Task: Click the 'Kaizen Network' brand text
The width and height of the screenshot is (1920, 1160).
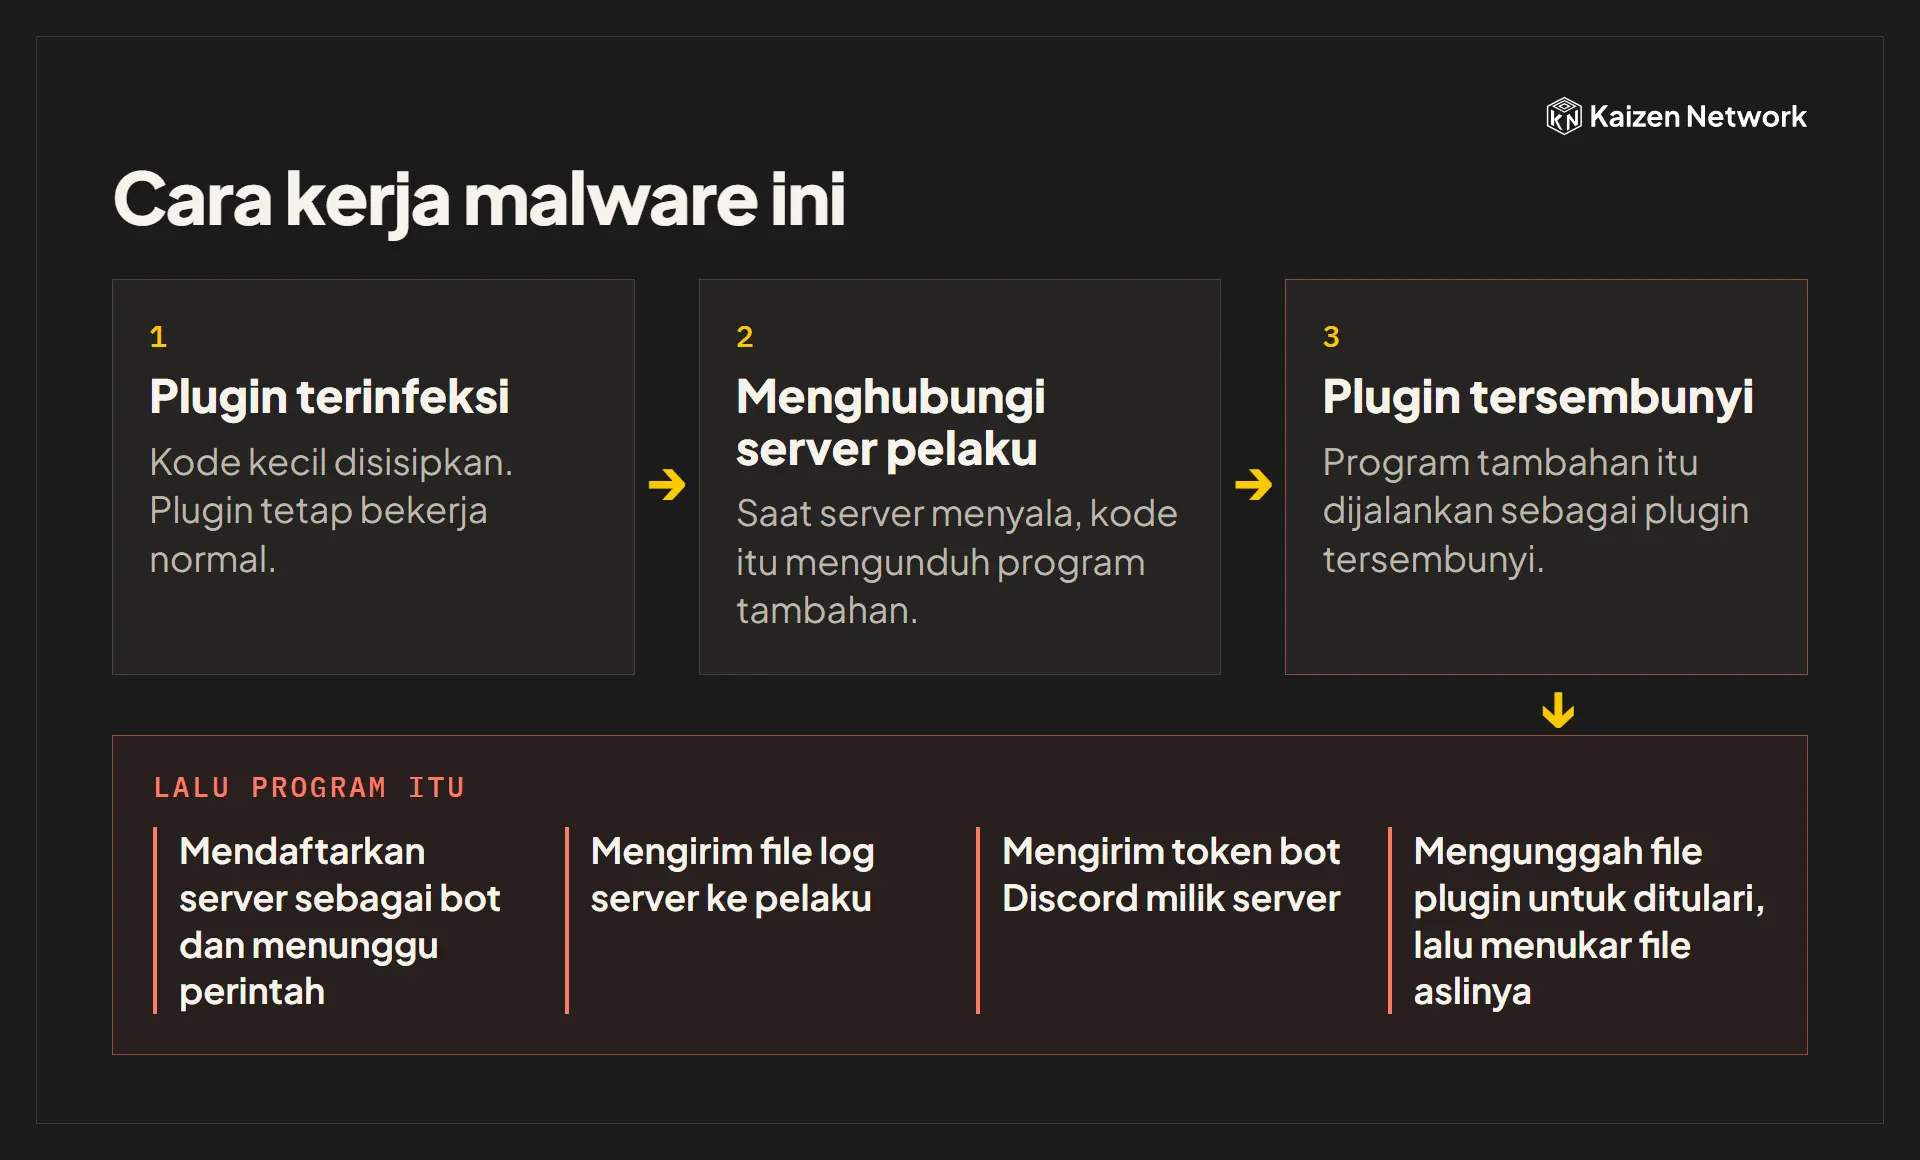Action: 1697,117
